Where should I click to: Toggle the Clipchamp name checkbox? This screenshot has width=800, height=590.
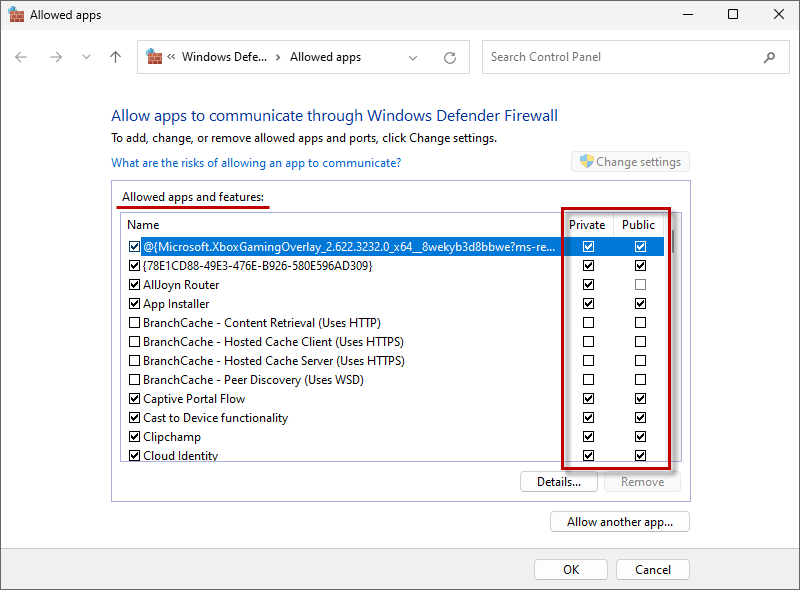pos(134,437)
